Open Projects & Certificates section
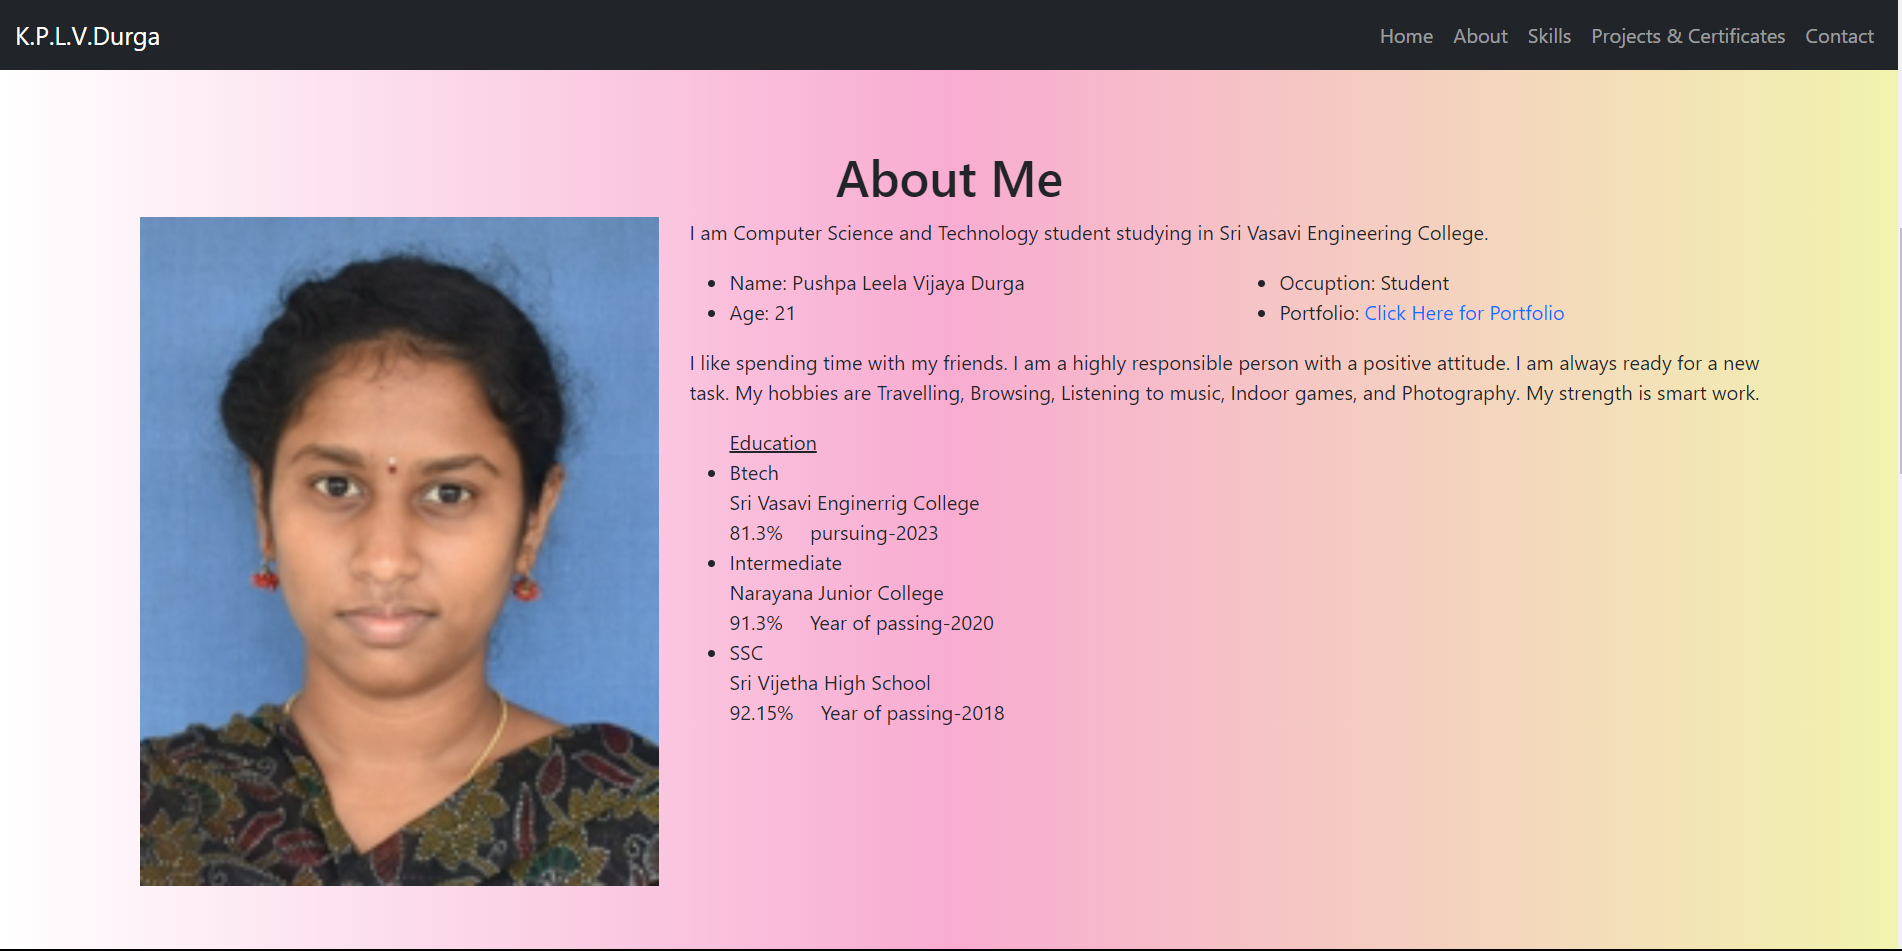Viewport: 1902px width, 951px height. point(1688,36)
